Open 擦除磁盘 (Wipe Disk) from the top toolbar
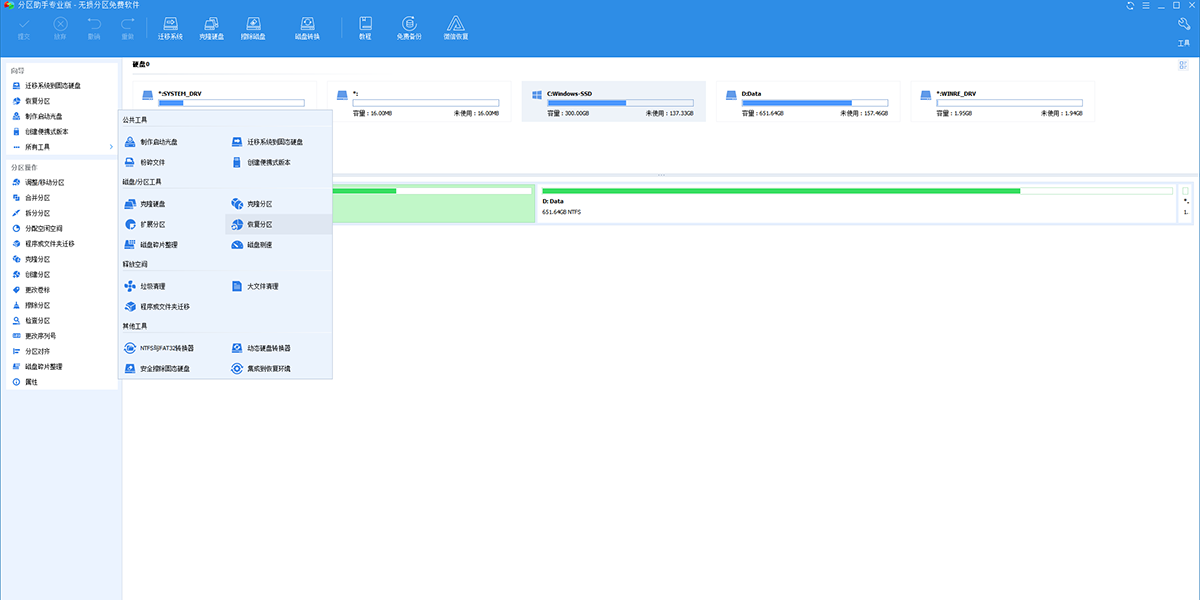The width and height of the screenshot is (1200, 600). (254, 28)
